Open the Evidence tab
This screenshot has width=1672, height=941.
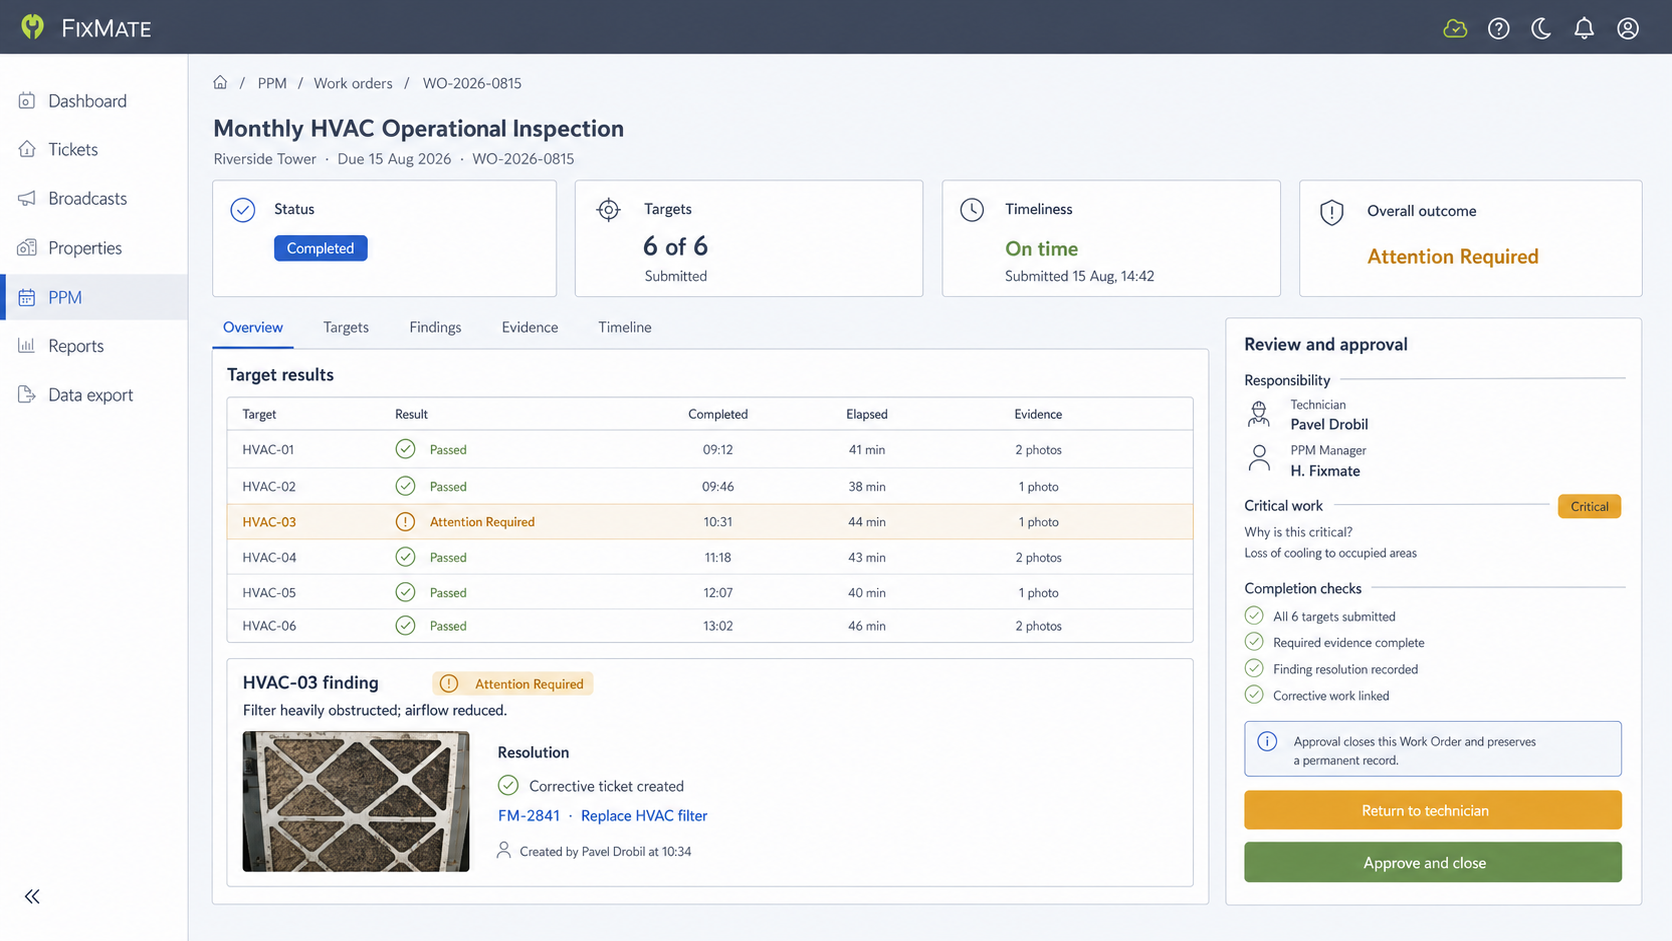click(530, 327)
